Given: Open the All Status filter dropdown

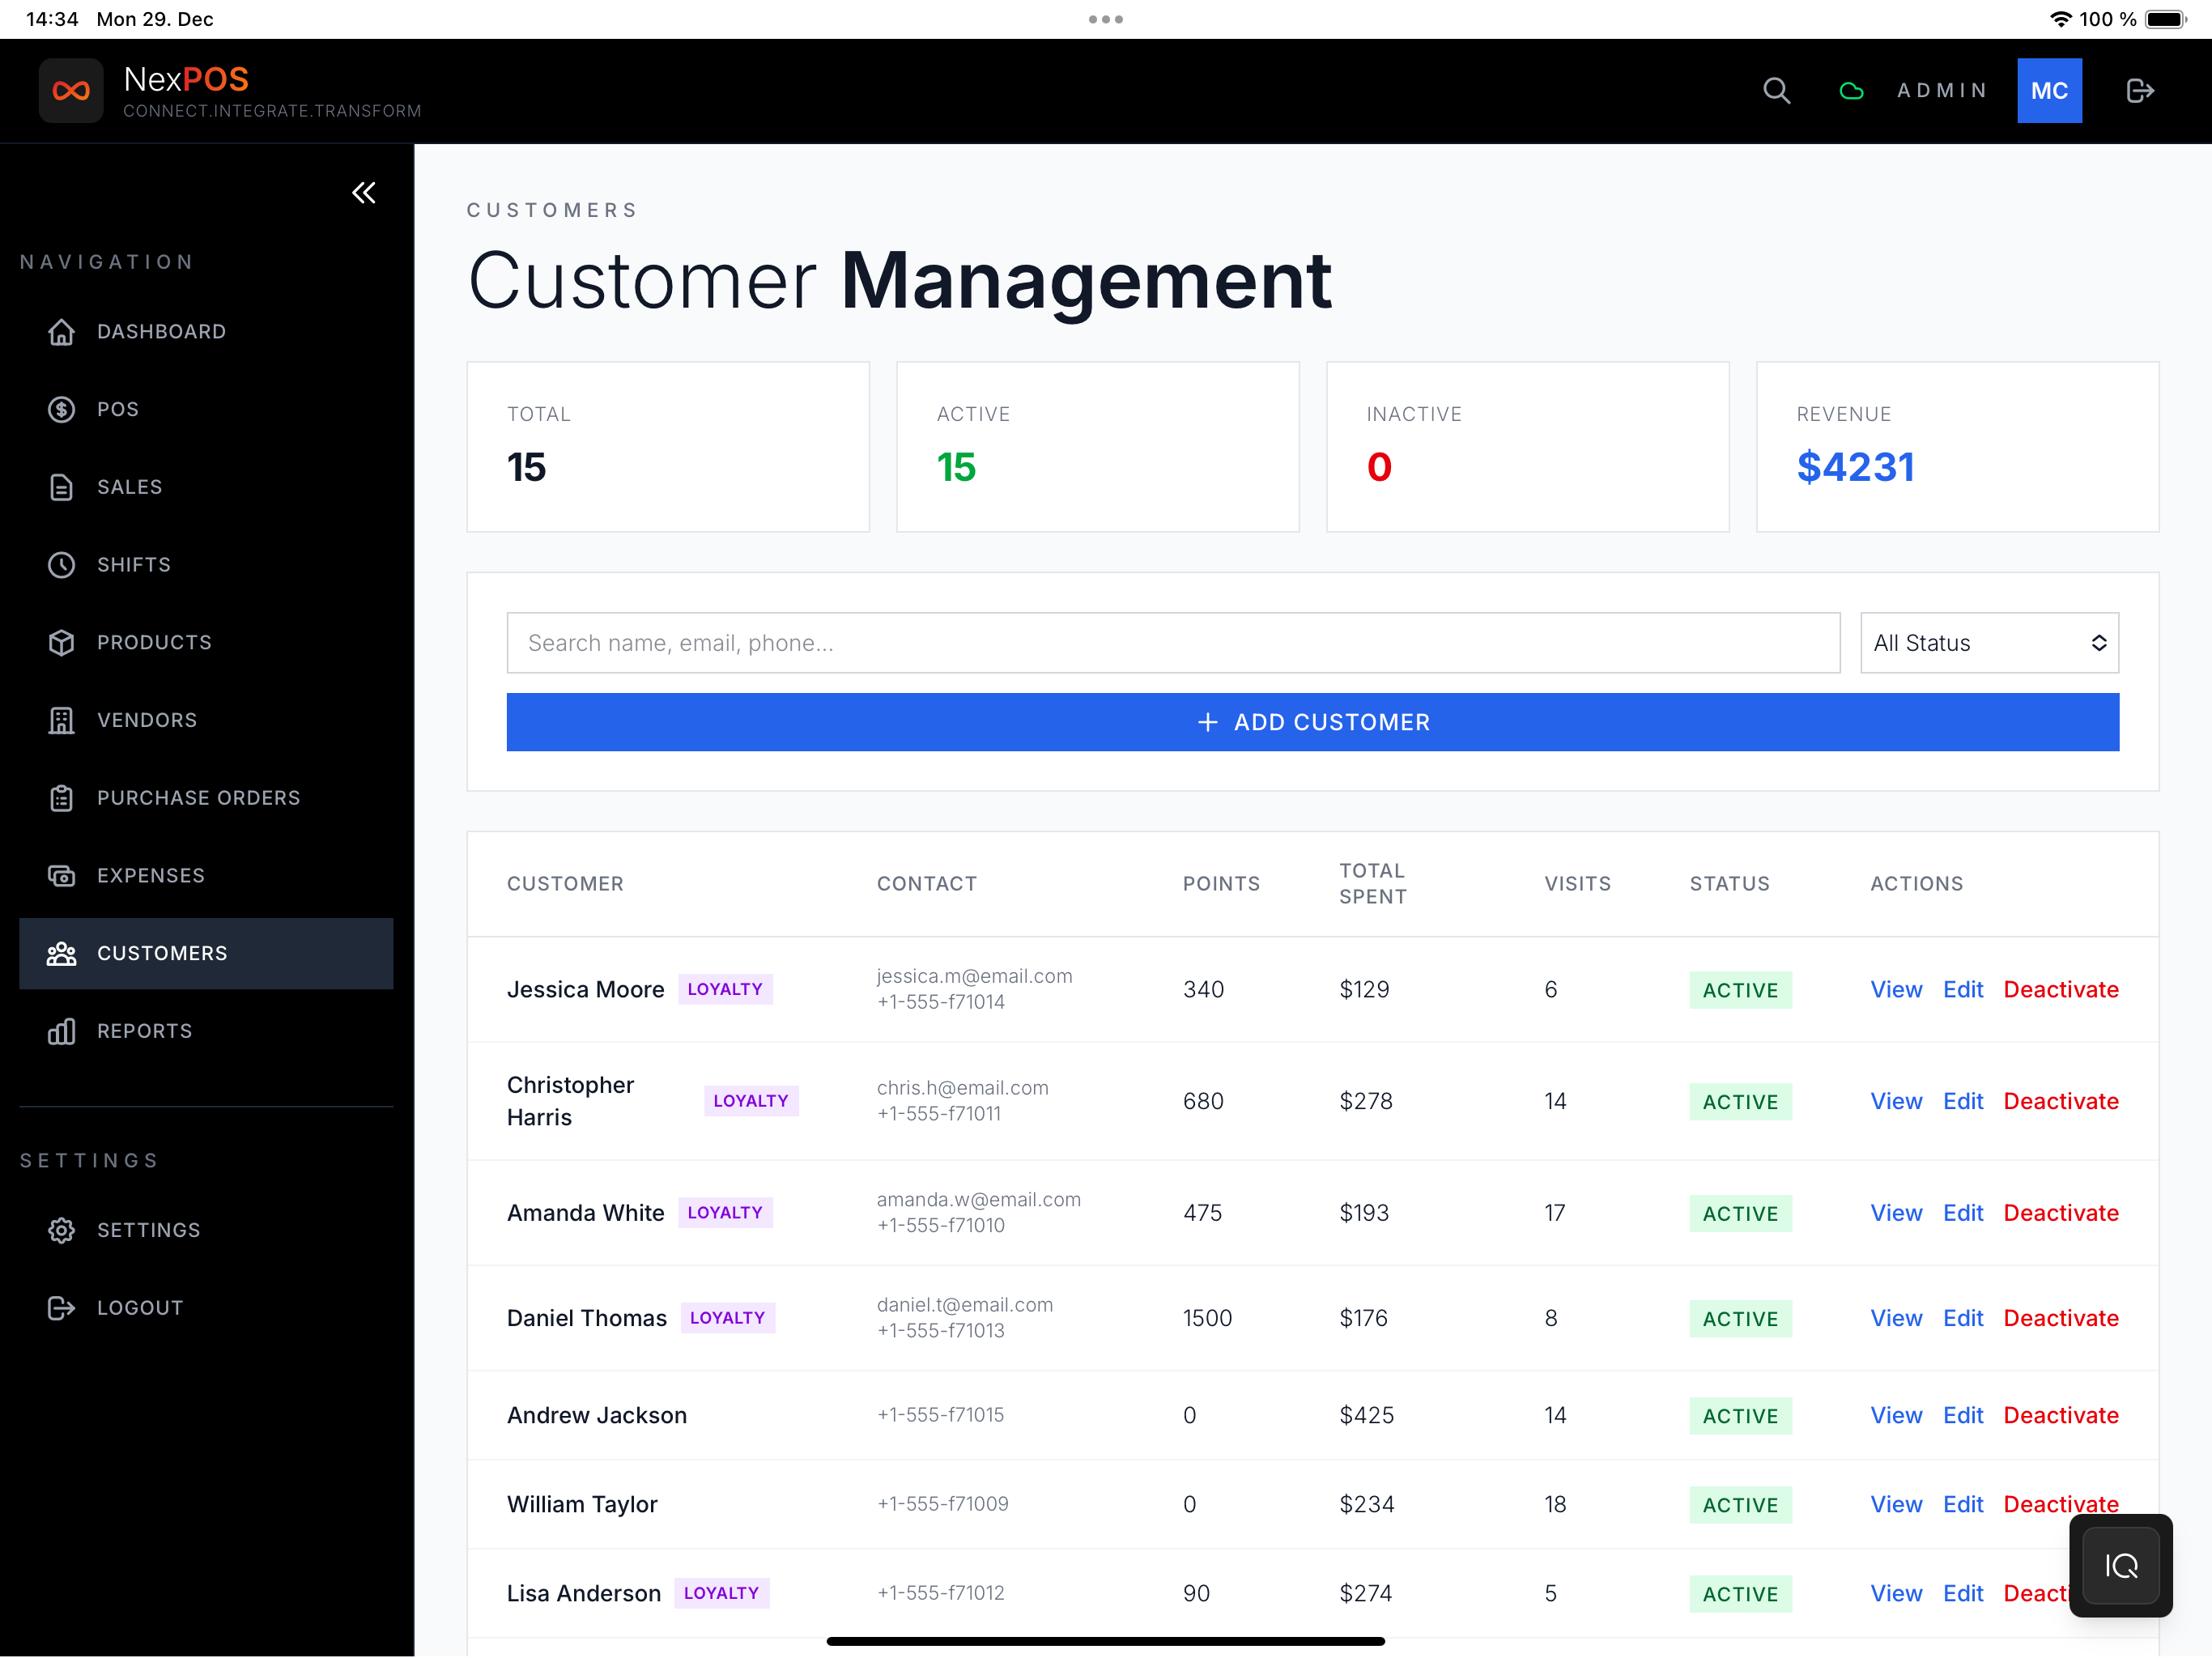Looking at the screenshot, I should (1989, 643).
